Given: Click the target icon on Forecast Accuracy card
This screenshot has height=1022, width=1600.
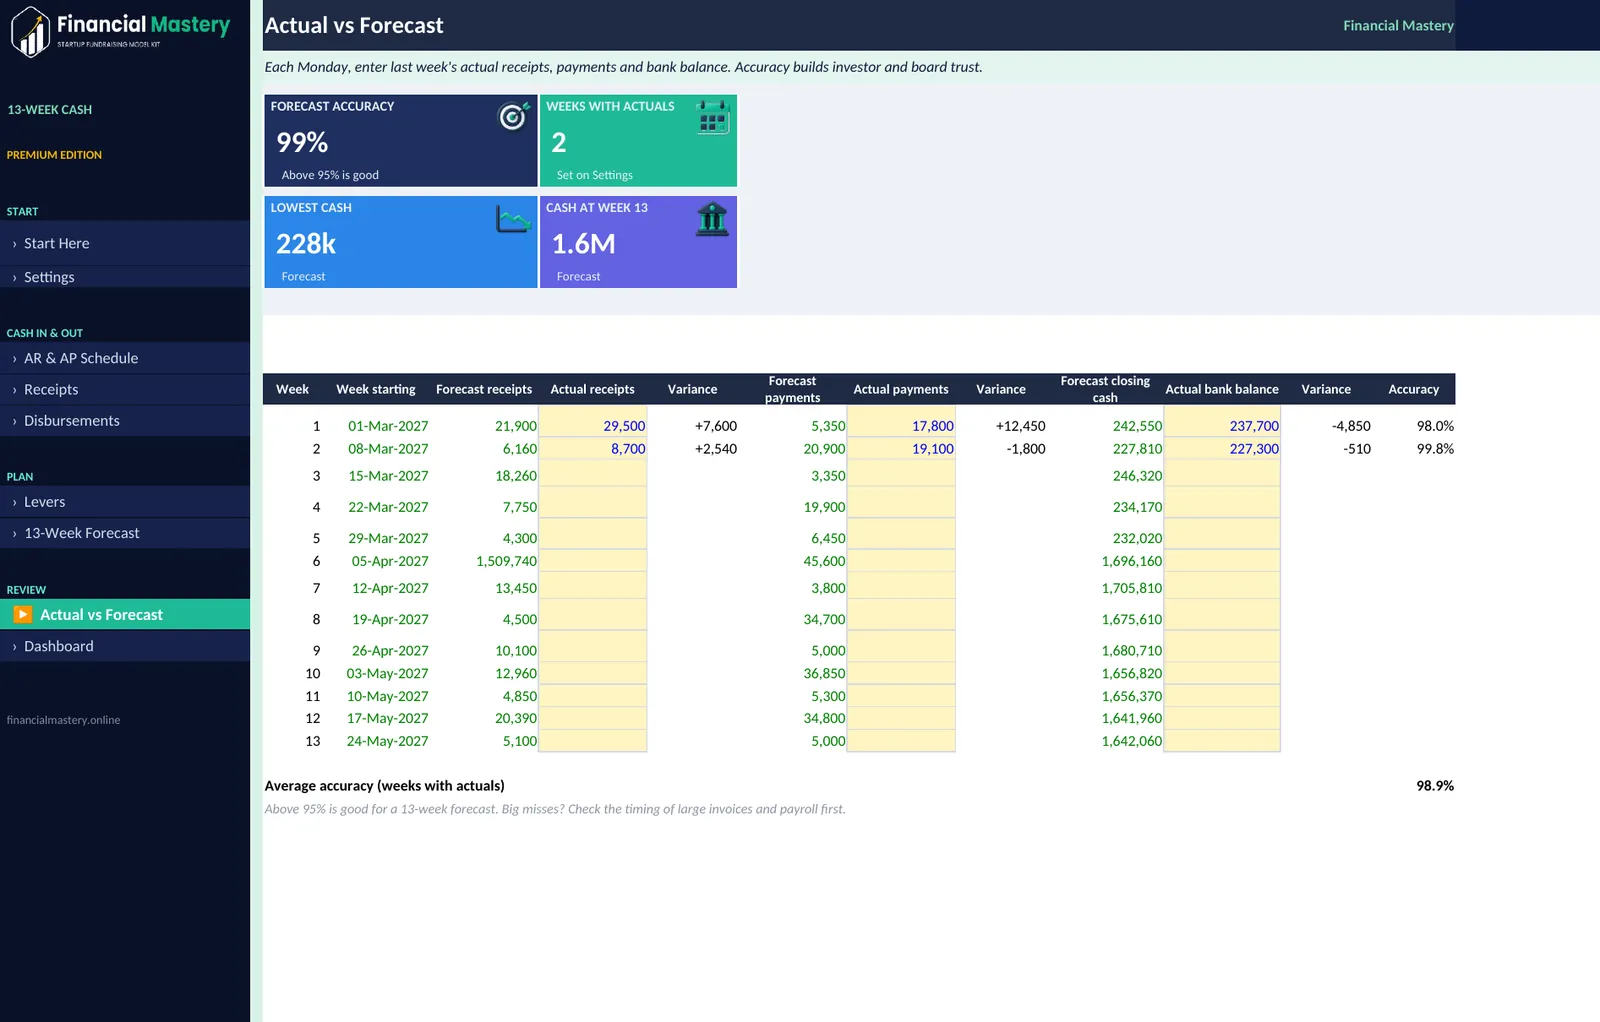Looking at the screenshot, I should (x=514, y=116).
